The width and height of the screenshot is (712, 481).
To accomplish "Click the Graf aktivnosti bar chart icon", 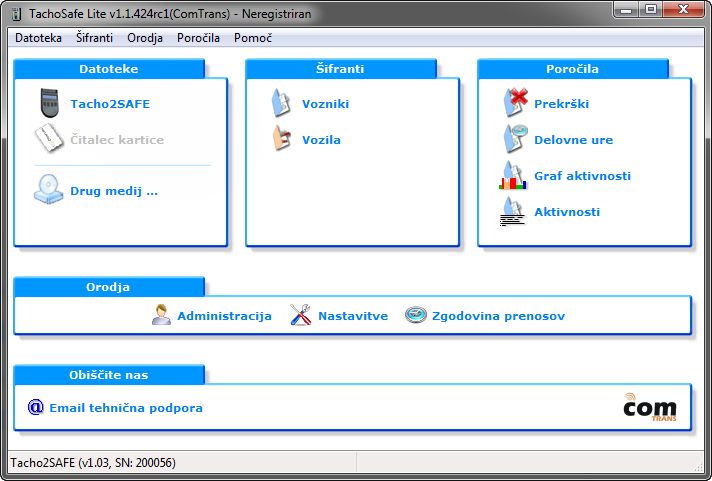I will tap(513, 175).
